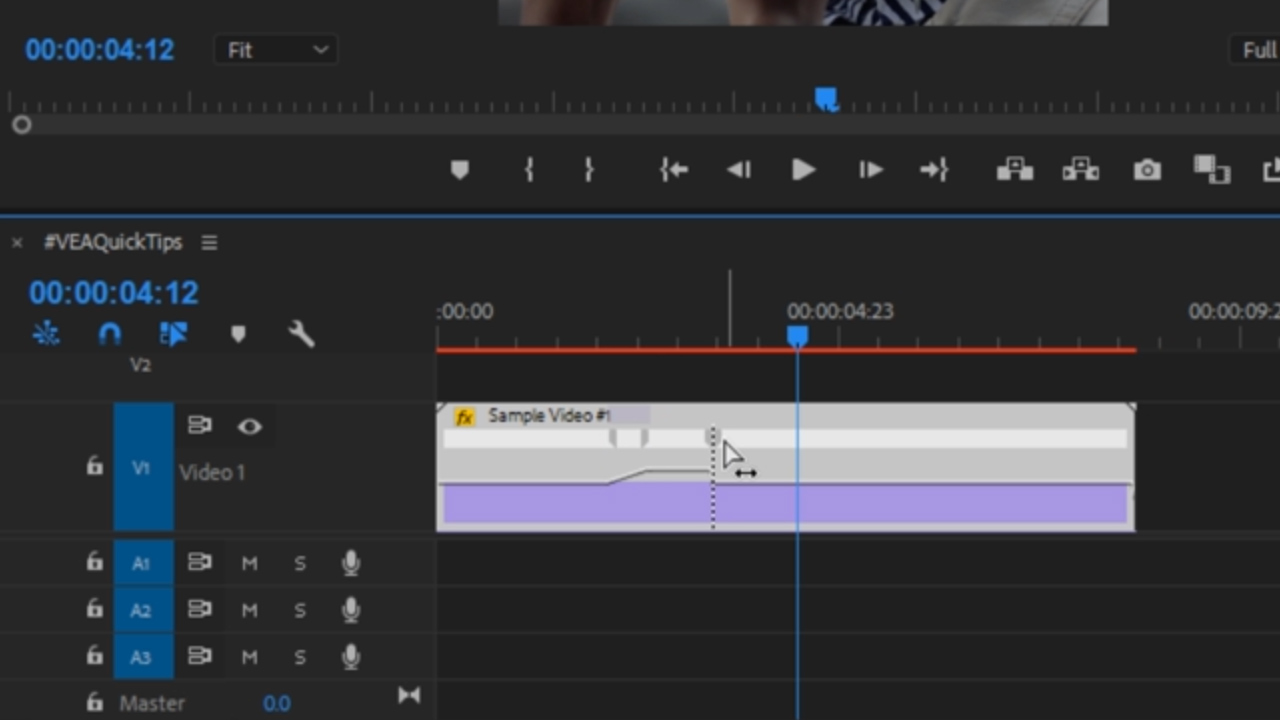Viewport: 1280px width, 720px height.
Task: Select the #VEAQuickTips sequence tab
Action: click(x=113, y=242)
